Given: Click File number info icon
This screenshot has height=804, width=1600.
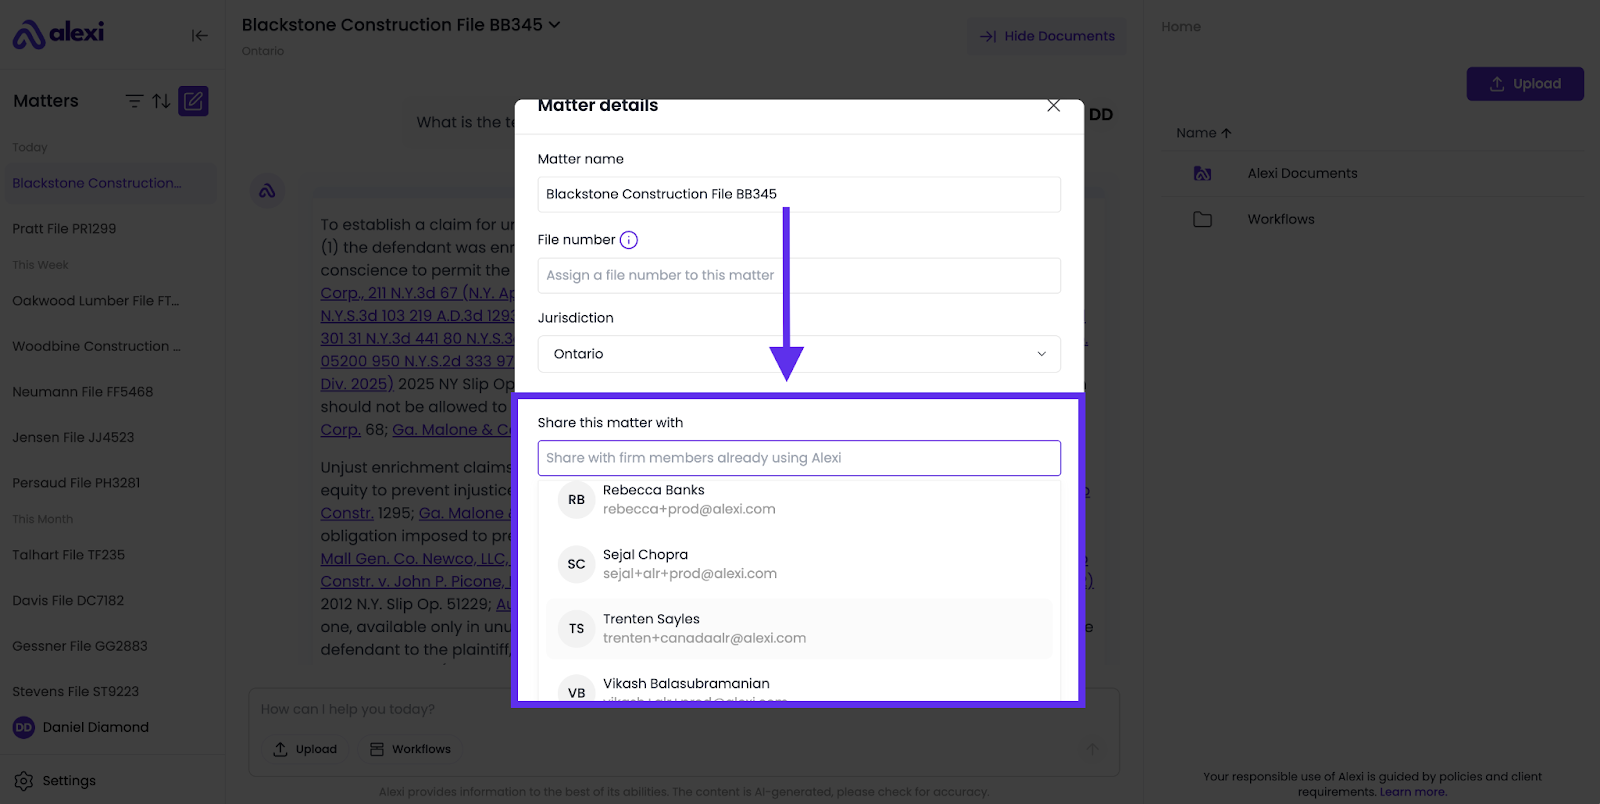Looking at the screenshot, I should [629, 240].
